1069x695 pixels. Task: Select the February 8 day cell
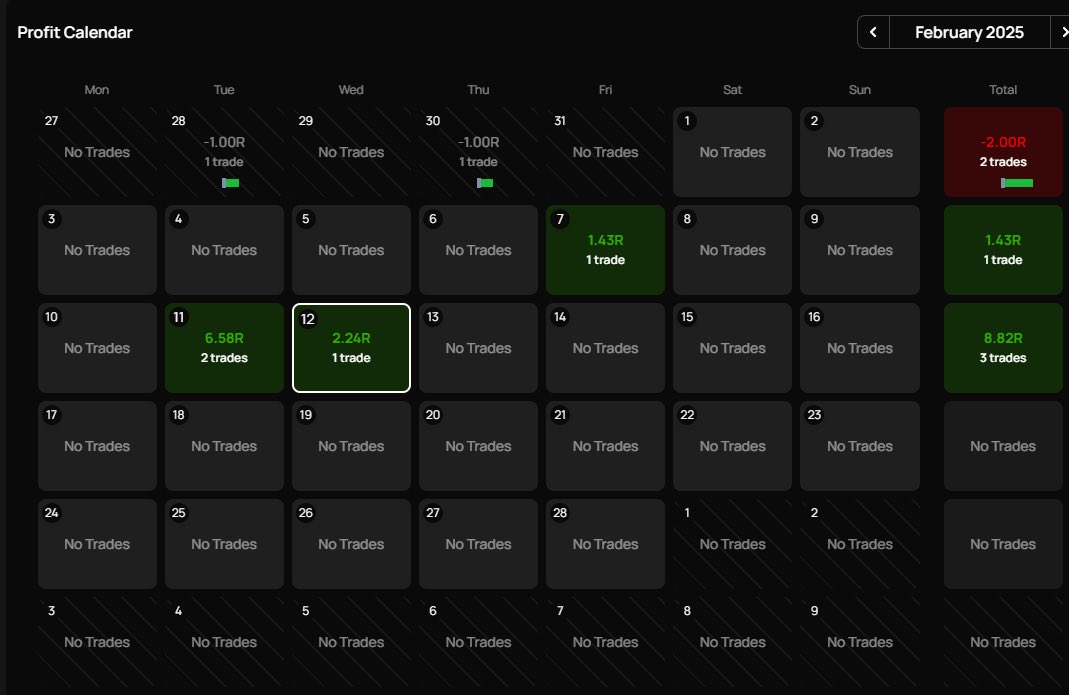point(732,250)
